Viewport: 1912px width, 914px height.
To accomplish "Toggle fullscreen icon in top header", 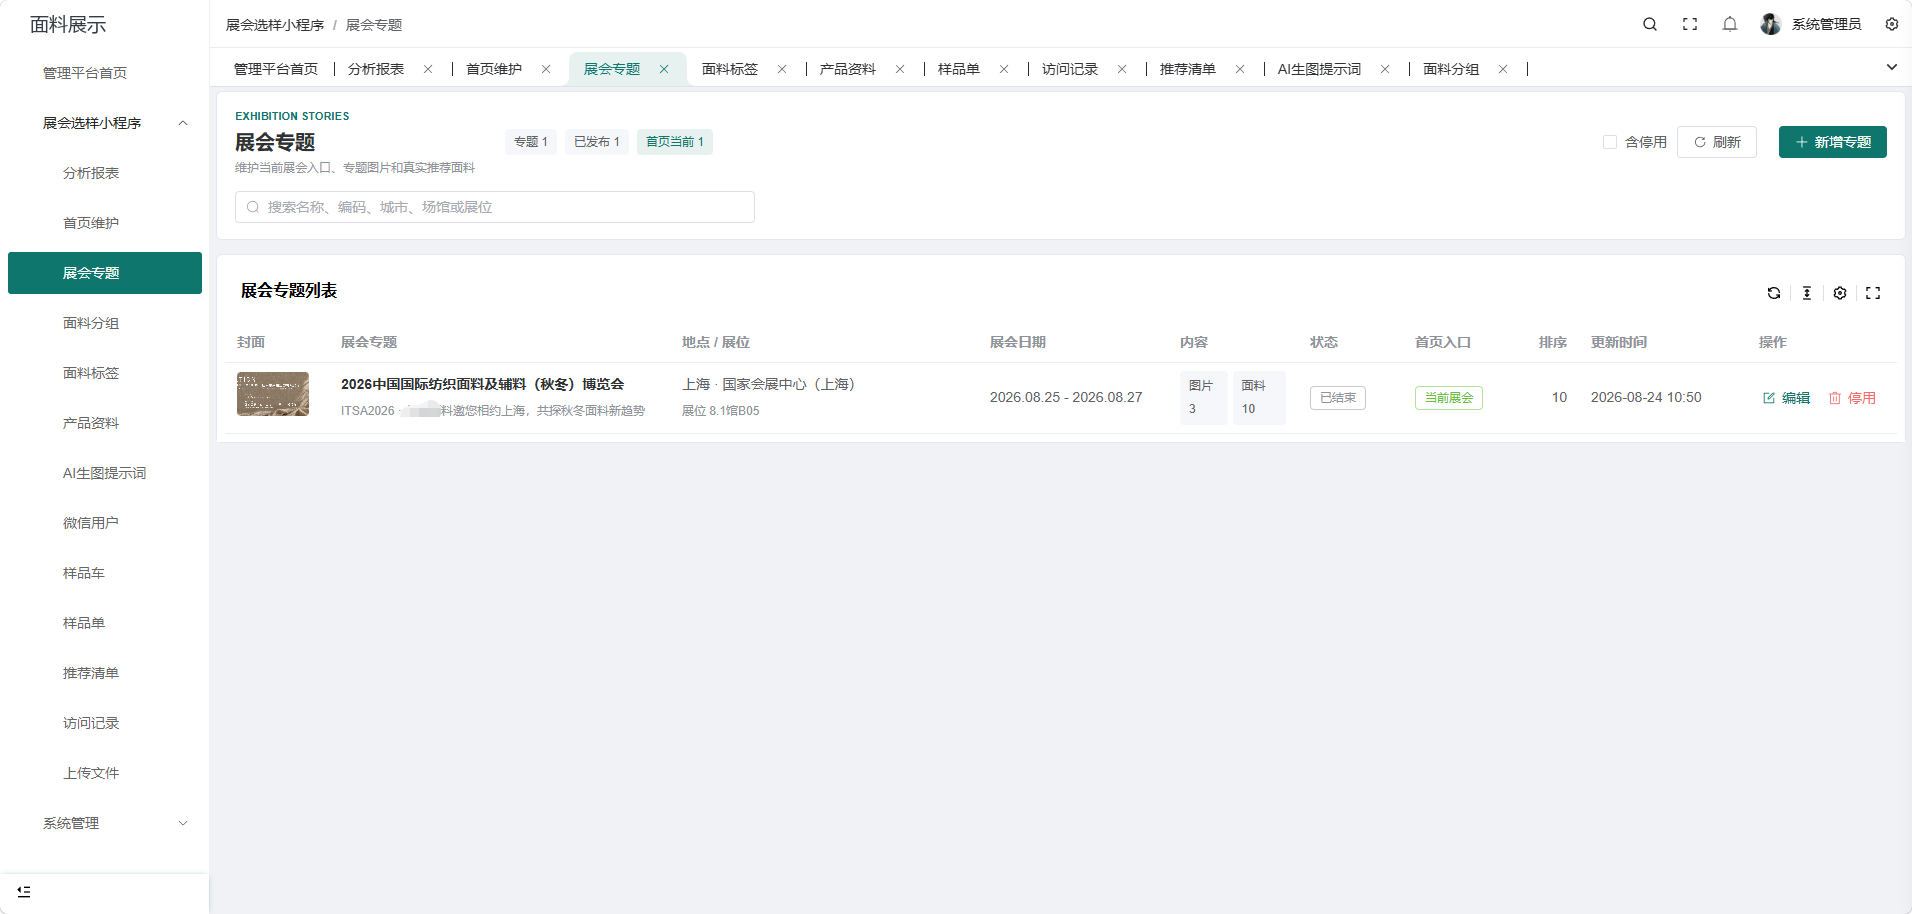I will (1690, 24).
